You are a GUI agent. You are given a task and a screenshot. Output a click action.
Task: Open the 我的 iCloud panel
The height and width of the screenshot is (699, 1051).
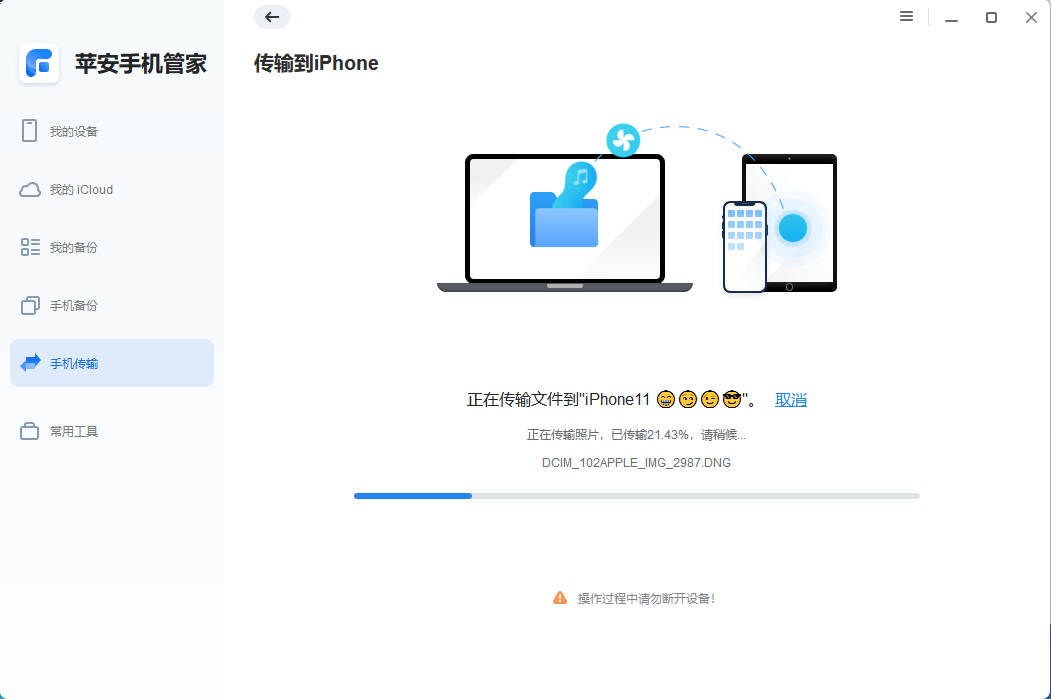(x=78, y=189)
